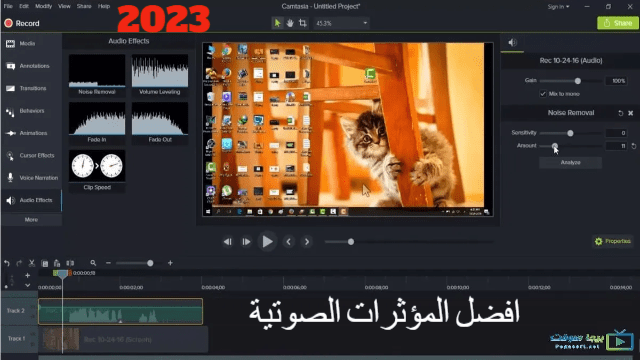The width and height of the screenshot is (640, 360).
Task: Reset the Amount value to default
Action: click(x=633, y=146)
